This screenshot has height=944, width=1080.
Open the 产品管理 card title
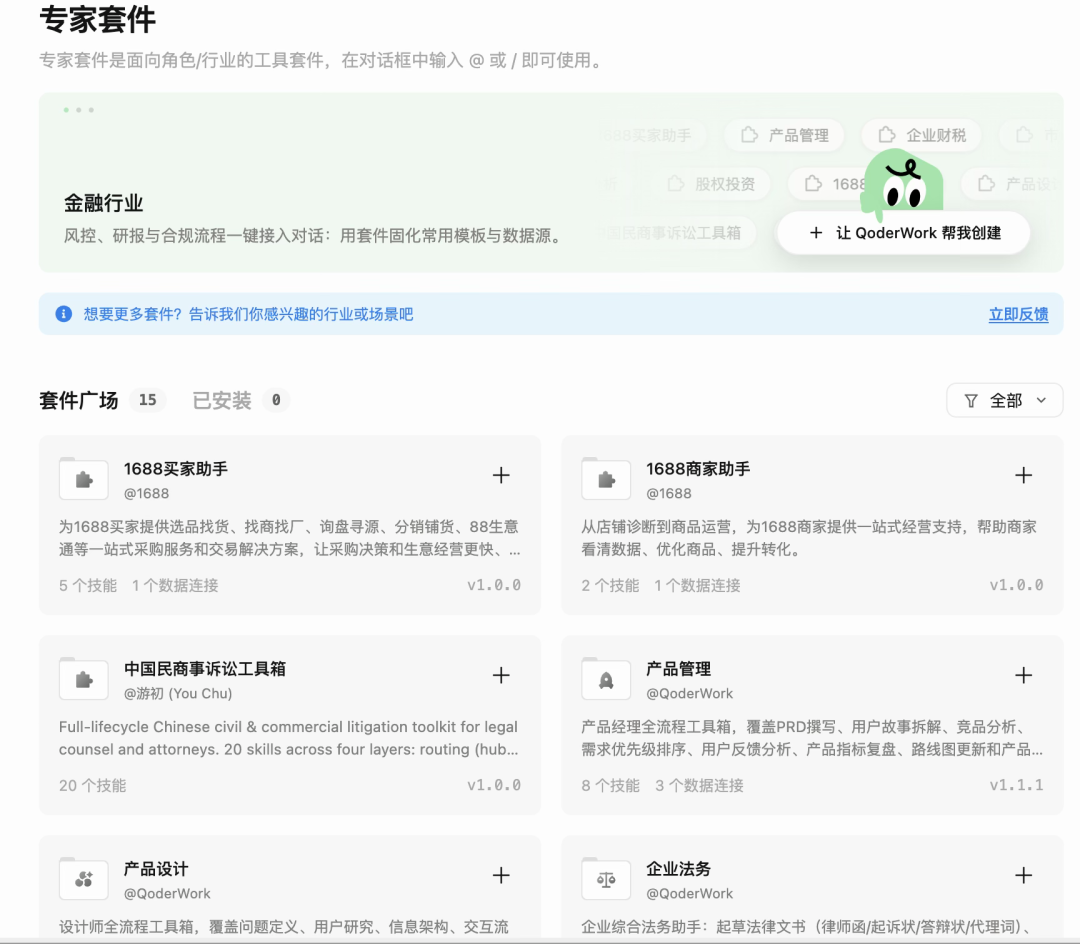tap(678, 669)
